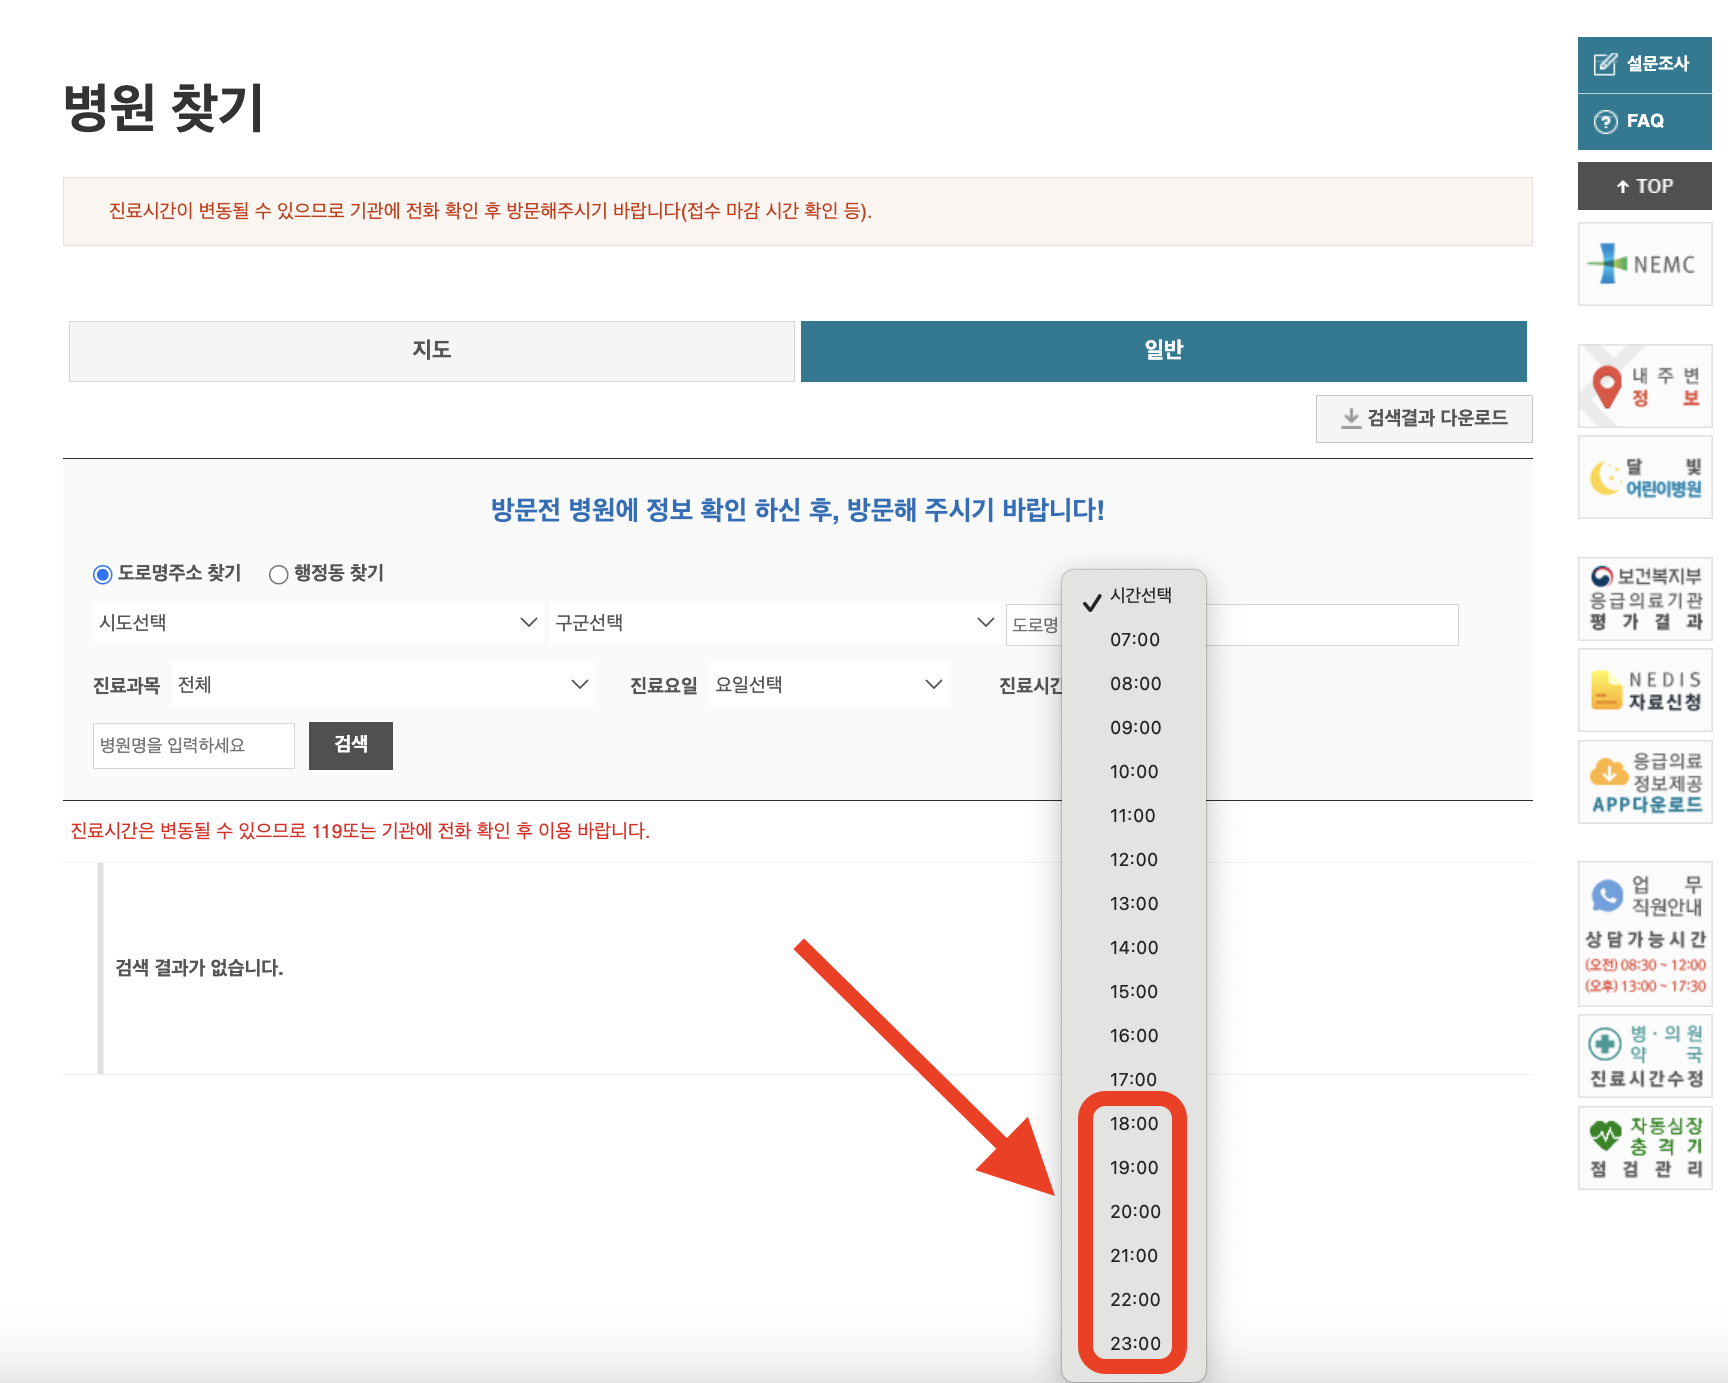Open 응급의료 정보제공 APP 다운로드
The width and height of the screenshot is (1728, 1383).
tap(1644, 782)
